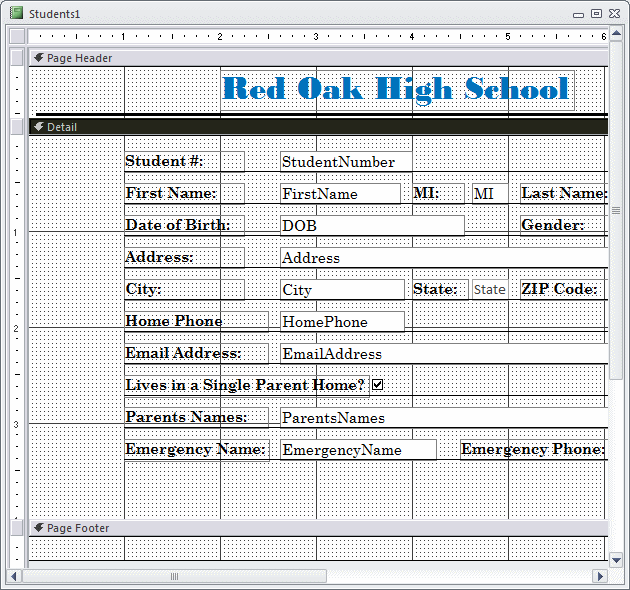Minimize the Students1 window

(578, 15)
